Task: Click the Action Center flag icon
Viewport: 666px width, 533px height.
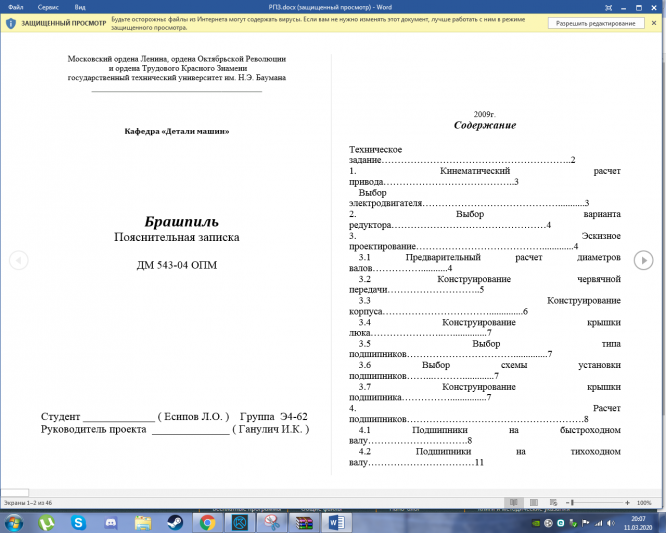Action: 586,523
